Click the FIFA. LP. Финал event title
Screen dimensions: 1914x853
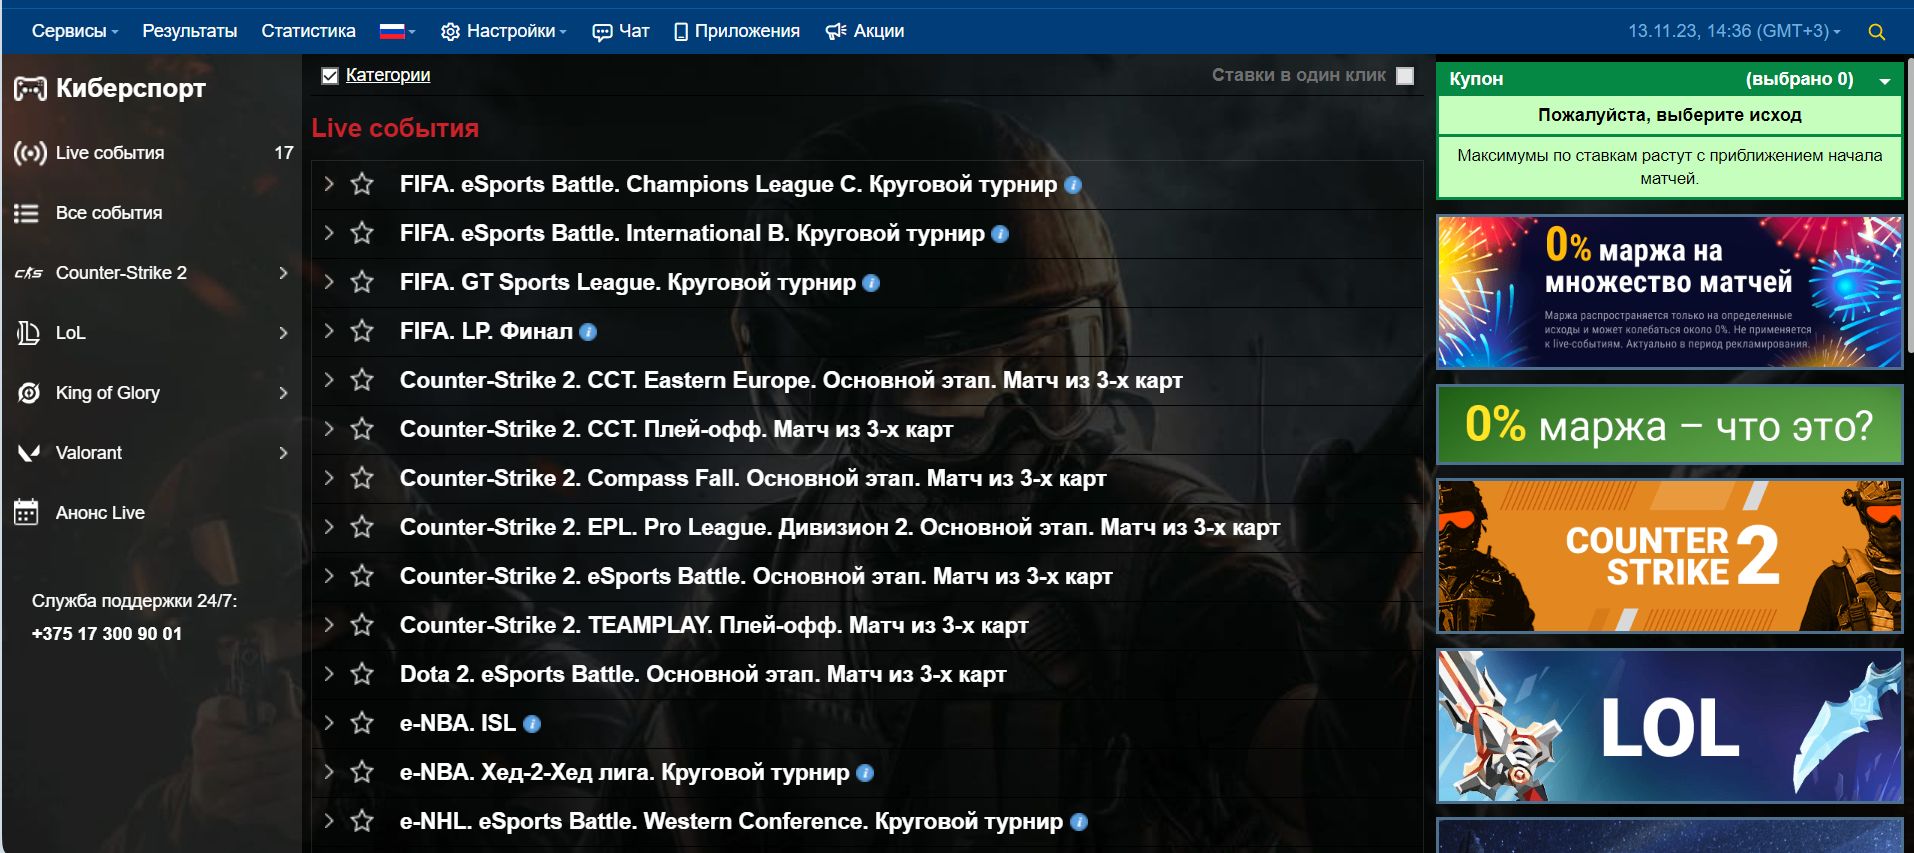pyautogui.click(x=486, y=331)
